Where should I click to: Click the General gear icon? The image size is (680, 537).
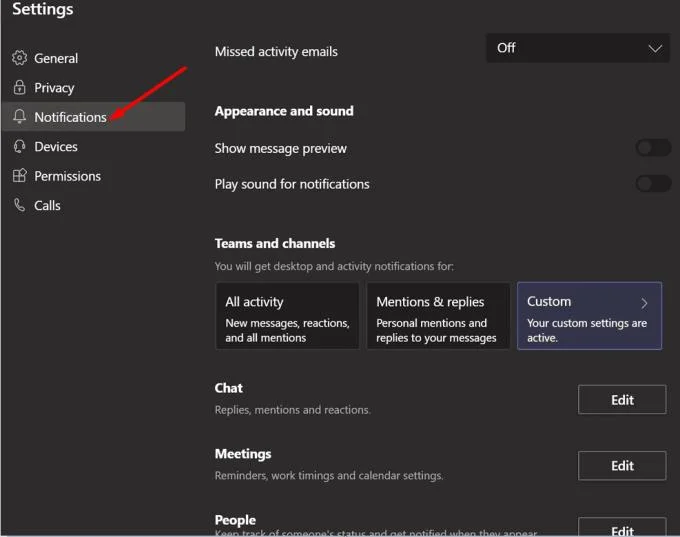point(20,58)
